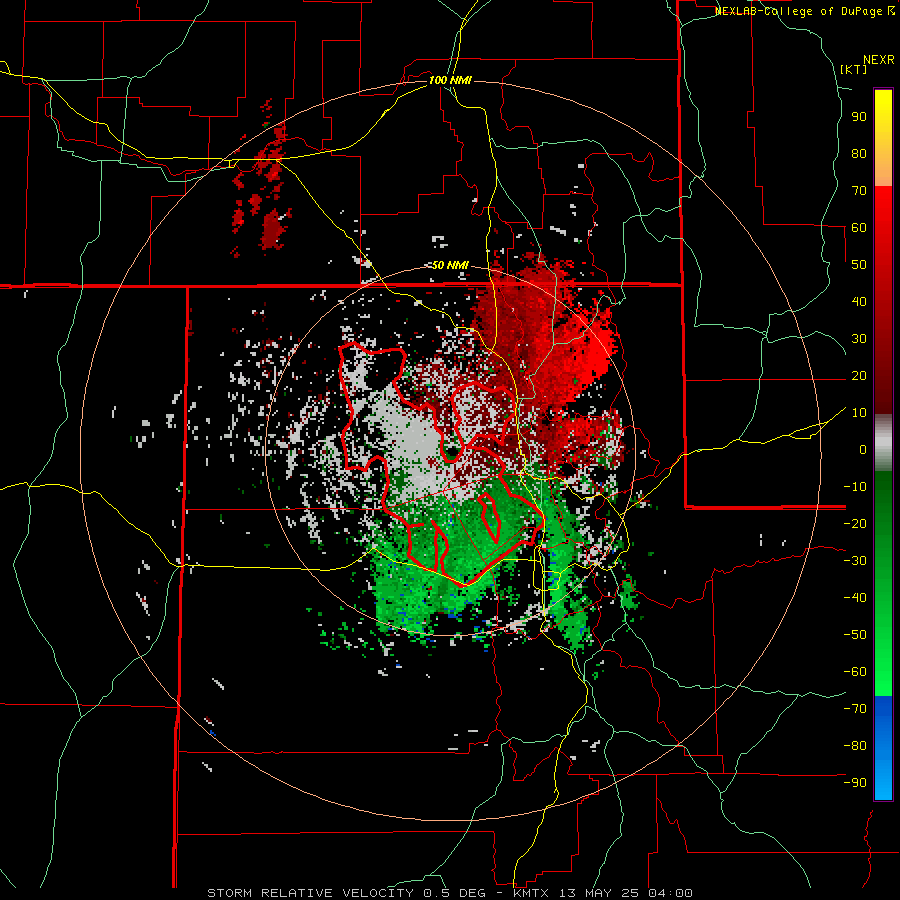Image resolution: width=900 pixels, height=900 pixels.
Task: Click the -60 value on velocity scale
Action: coord(855,672)
